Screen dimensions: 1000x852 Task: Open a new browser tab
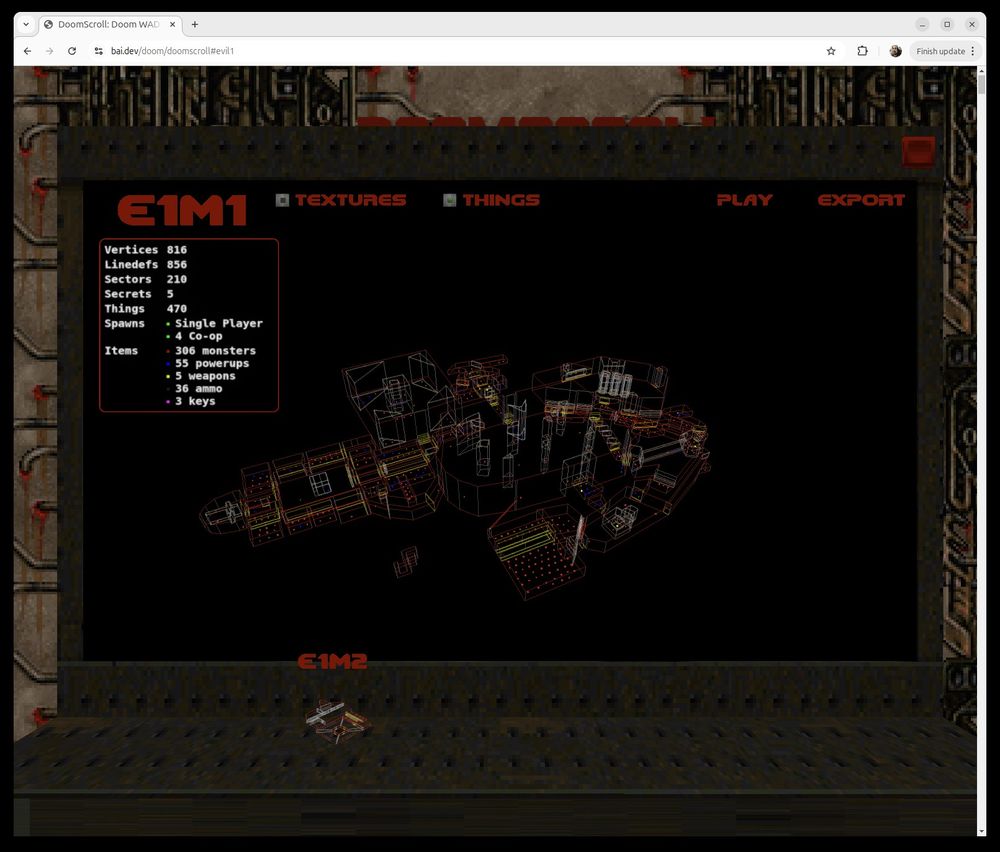pos(195,24)
